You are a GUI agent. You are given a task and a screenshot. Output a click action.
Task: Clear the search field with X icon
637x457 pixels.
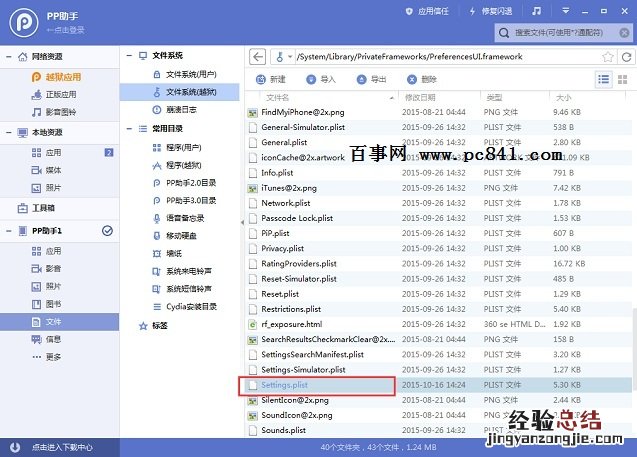click(624, 32)
